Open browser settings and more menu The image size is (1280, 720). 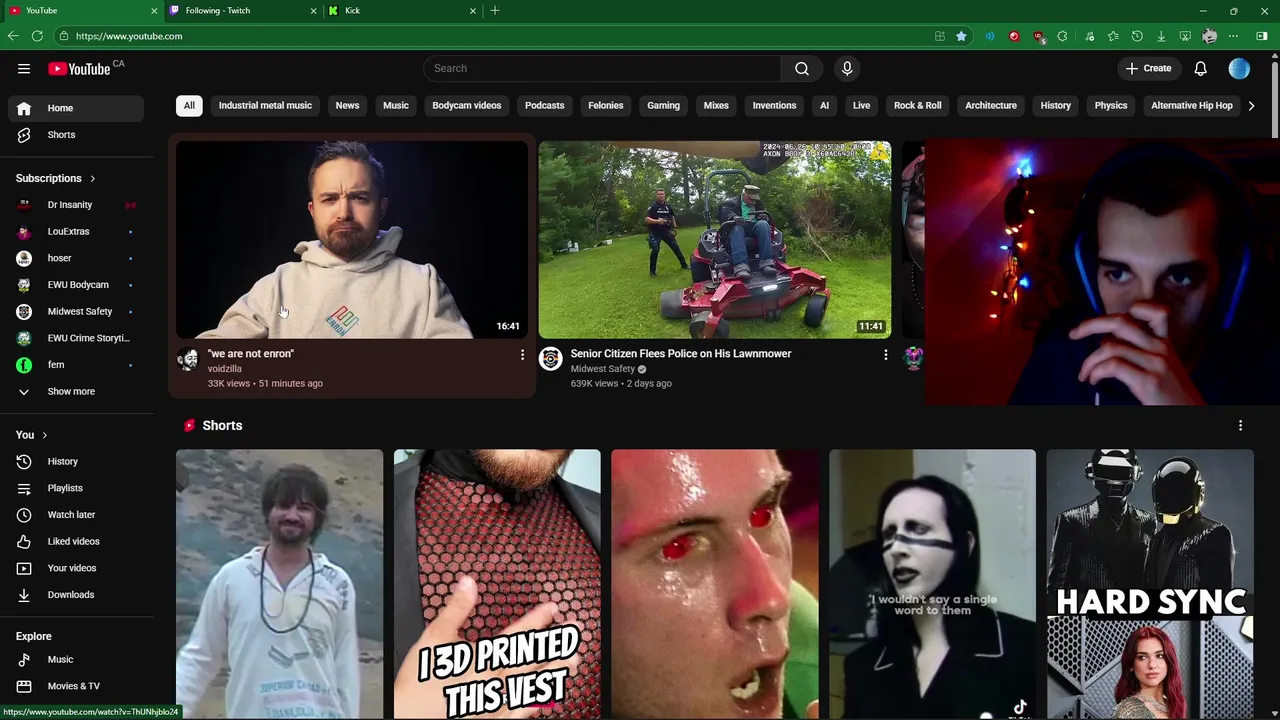(1233, 36)
